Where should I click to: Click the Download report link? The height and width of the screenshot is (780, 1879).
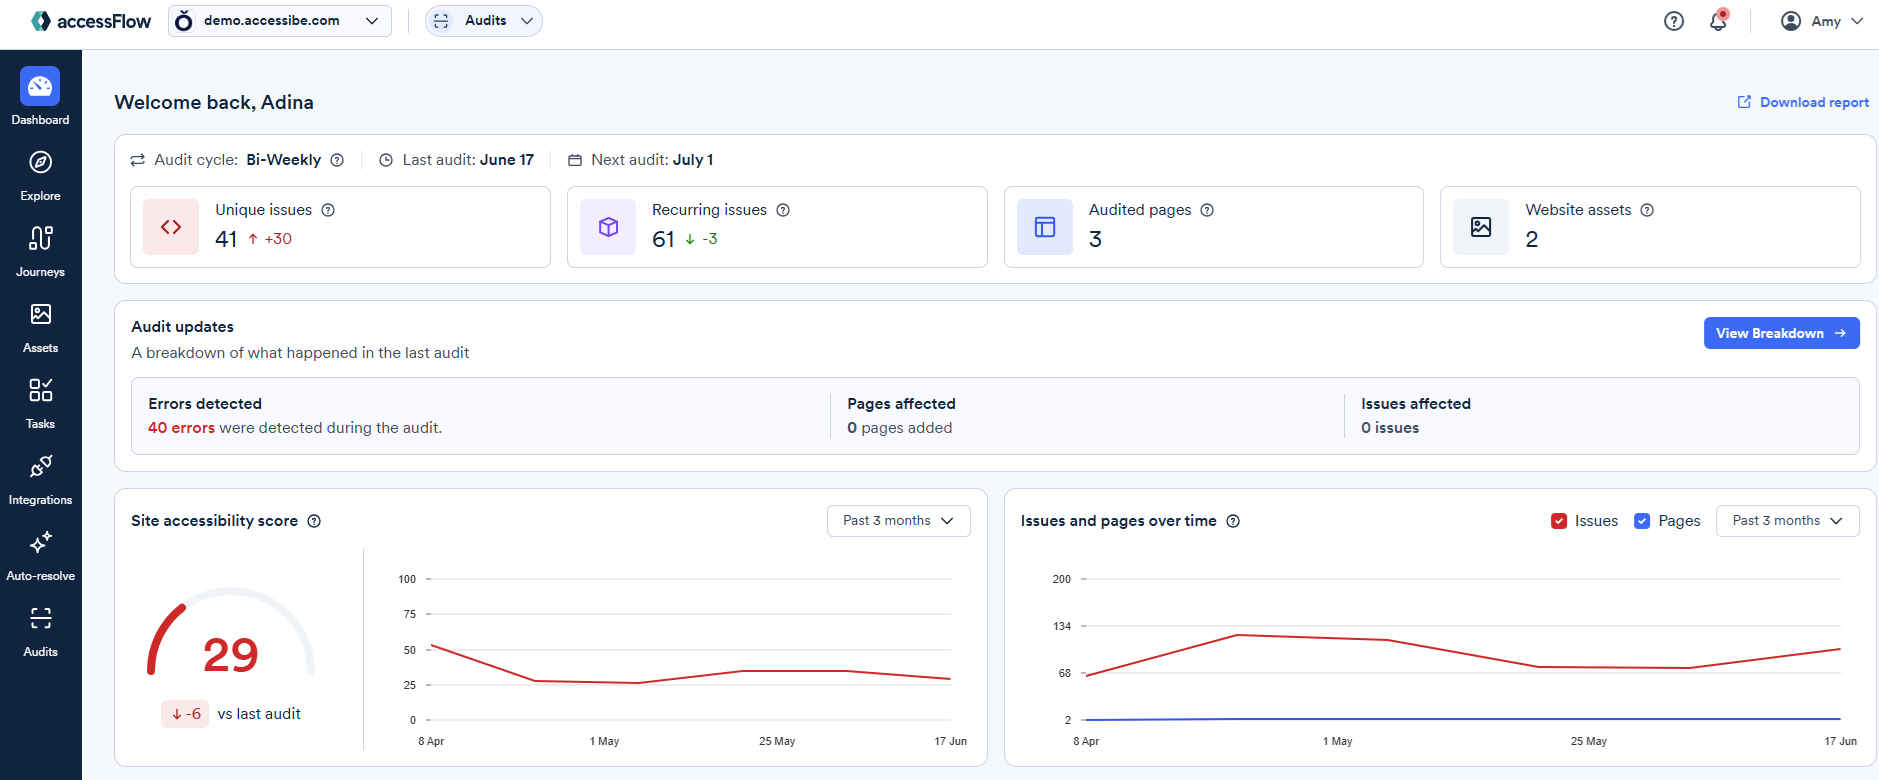pos(1803,102)
